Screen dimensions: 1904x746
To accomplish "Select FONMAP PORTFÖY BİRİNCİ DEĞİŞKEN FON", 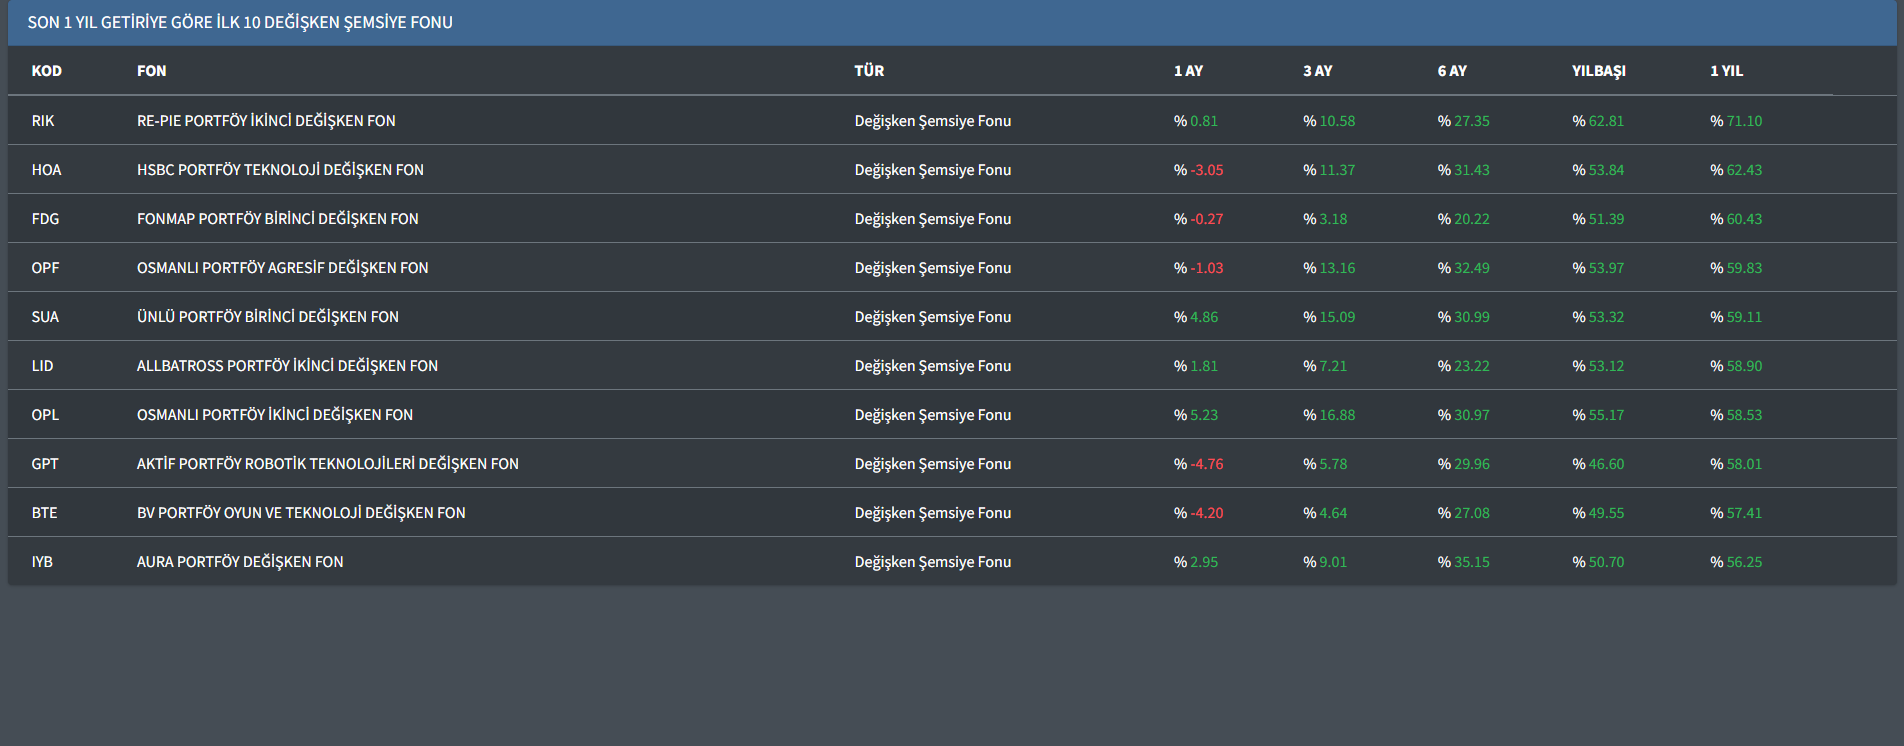I will 277,219.
